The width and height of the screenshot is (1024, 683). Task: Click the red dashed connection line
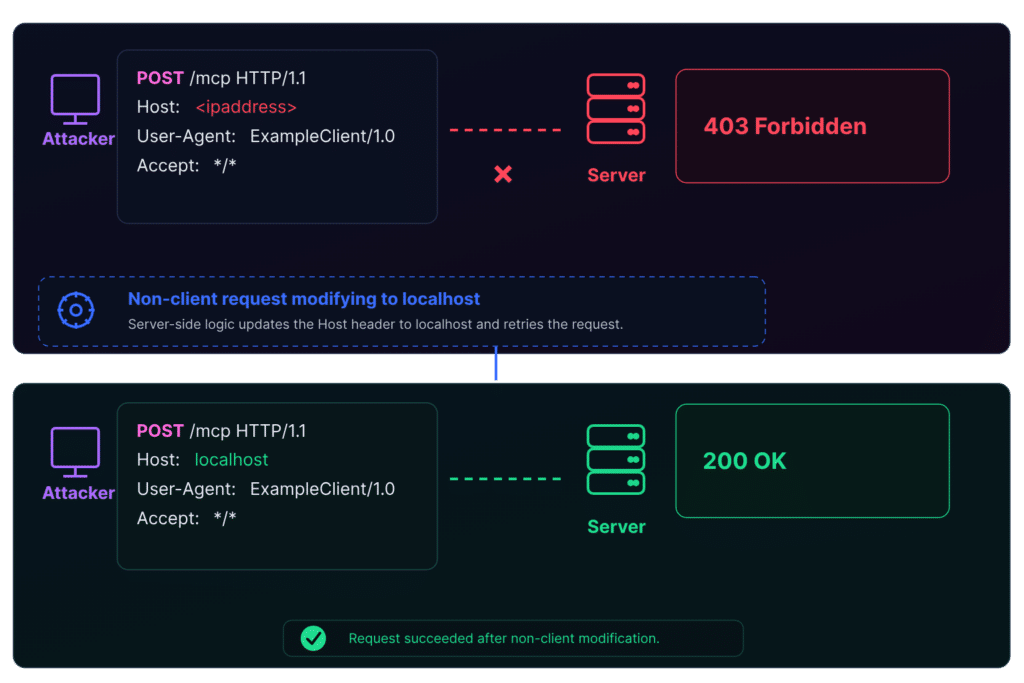click(505, 130)
